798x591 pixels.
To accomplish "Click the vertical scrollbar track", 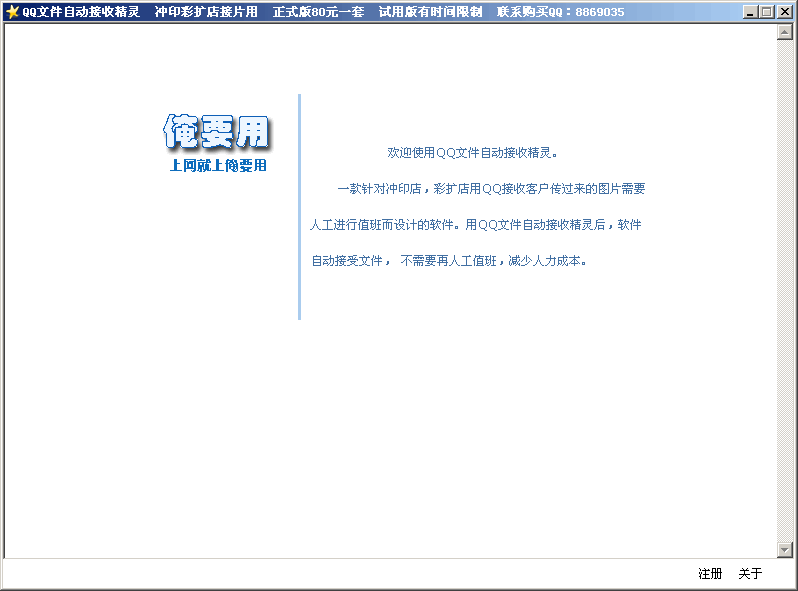I will pos(784,291).
